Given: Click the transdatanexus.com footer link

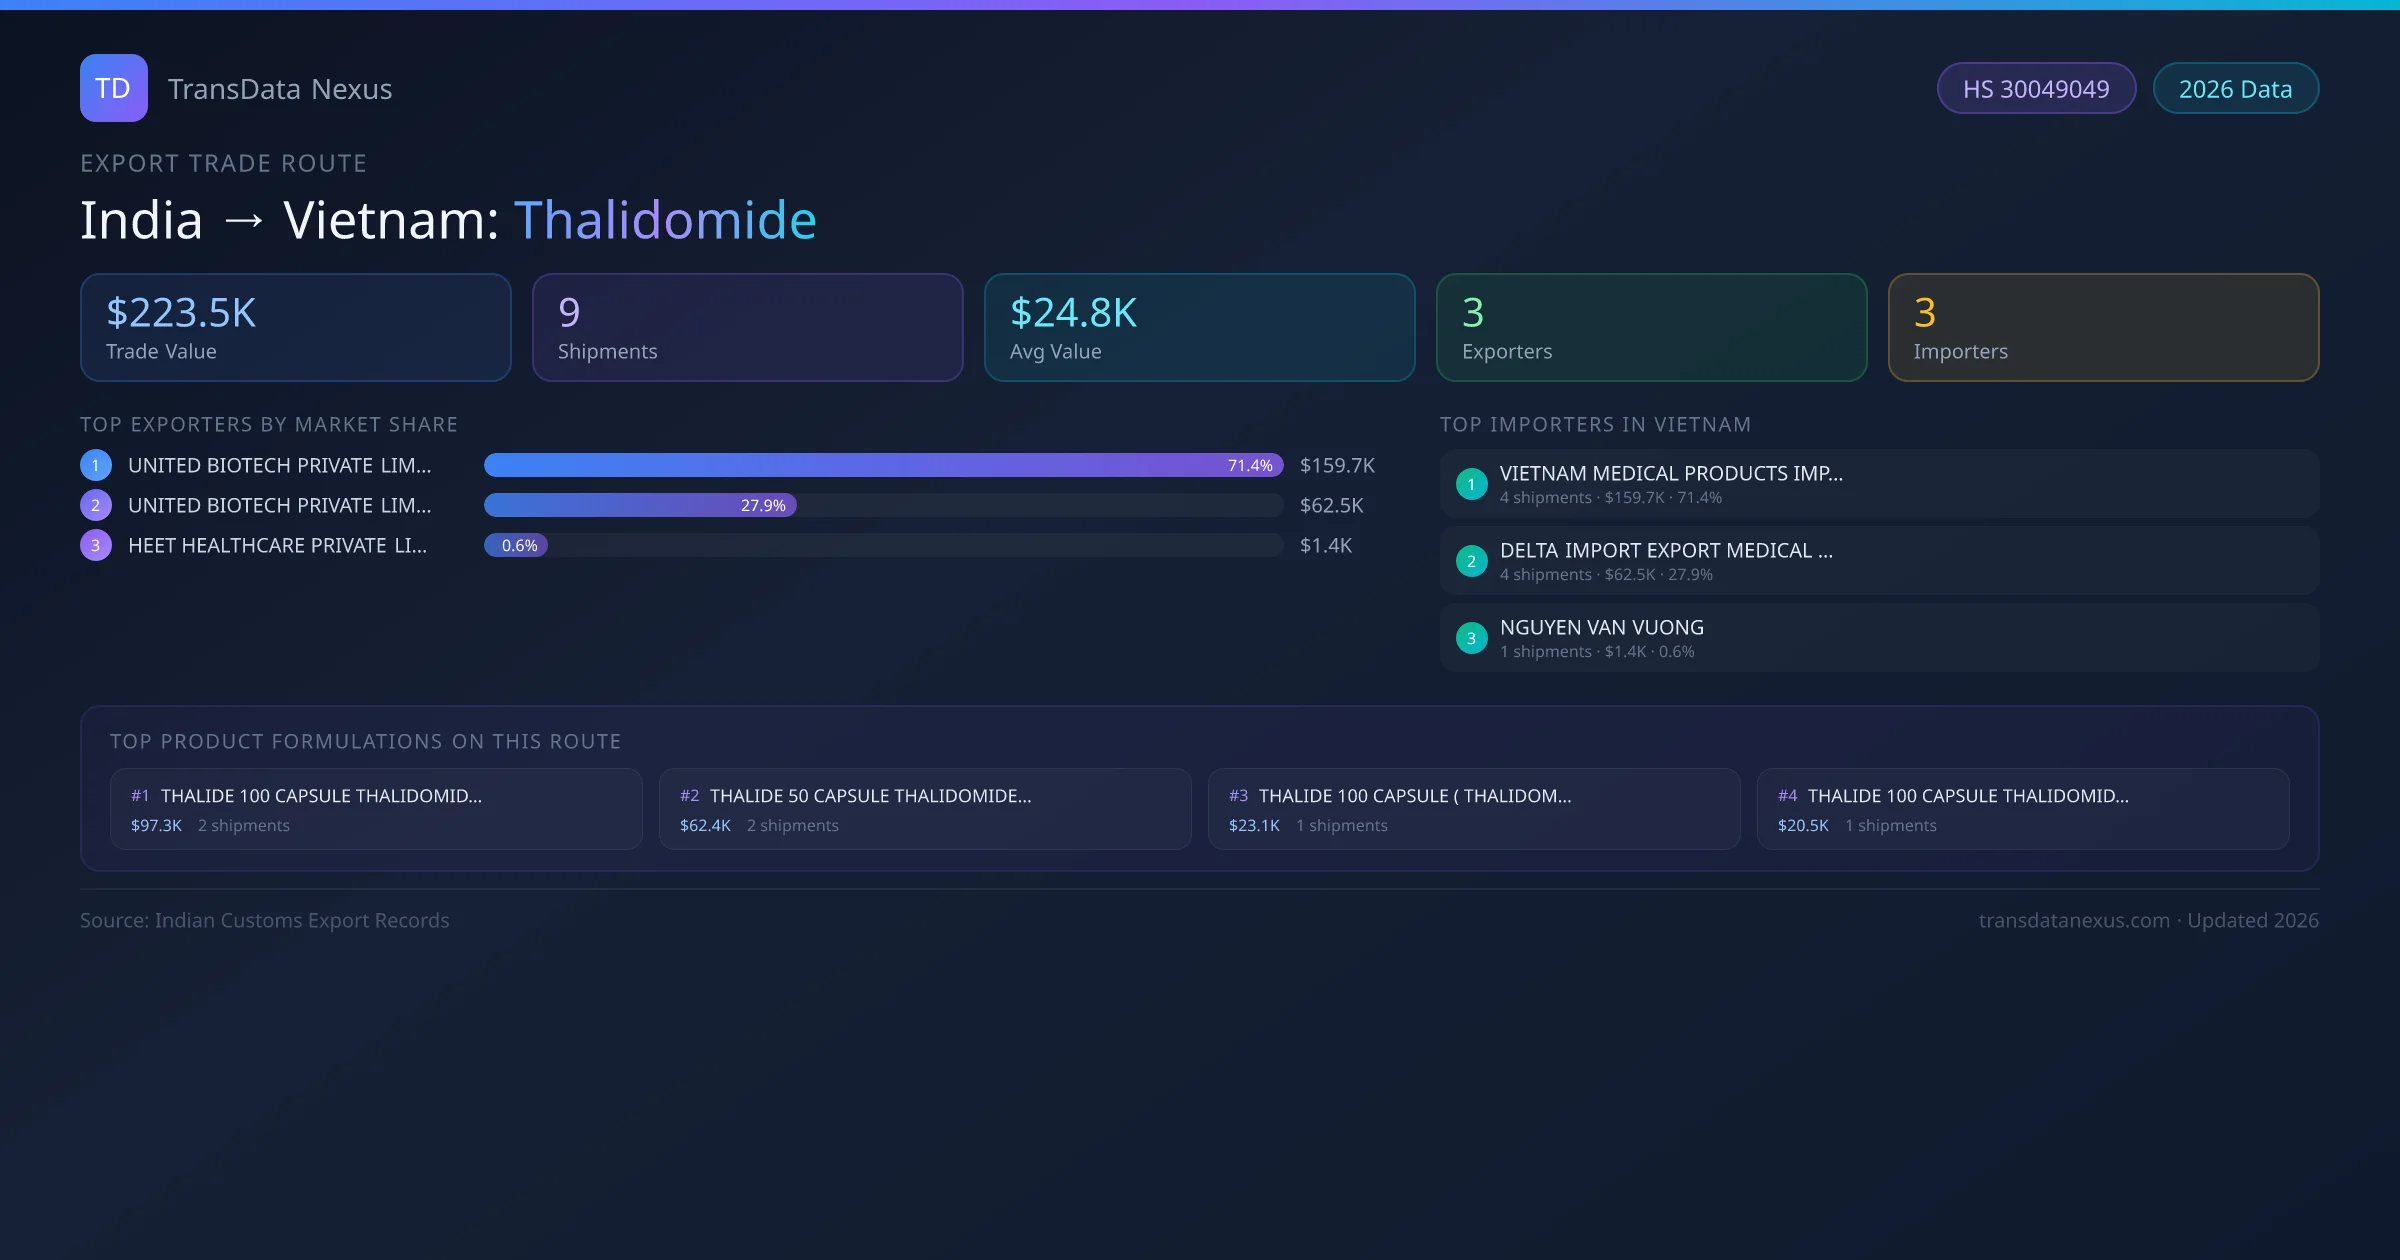Looking at the screenshot, I should pyautogui.click(x=2074, y=920).
